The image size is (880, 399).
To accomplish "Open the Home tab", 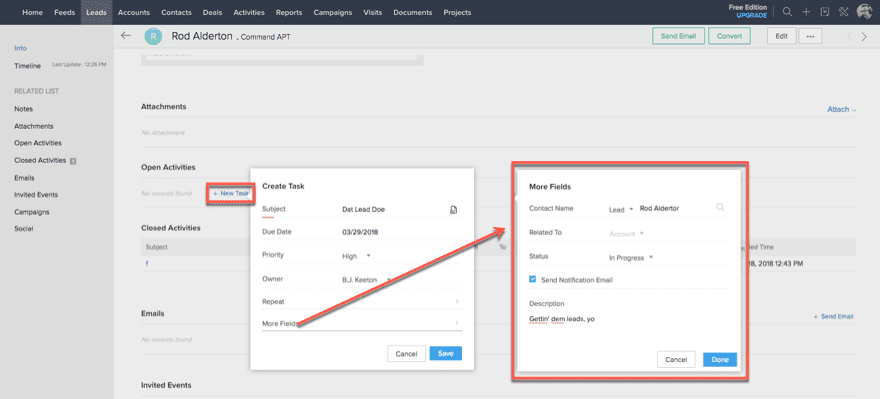I will point(33,12).
